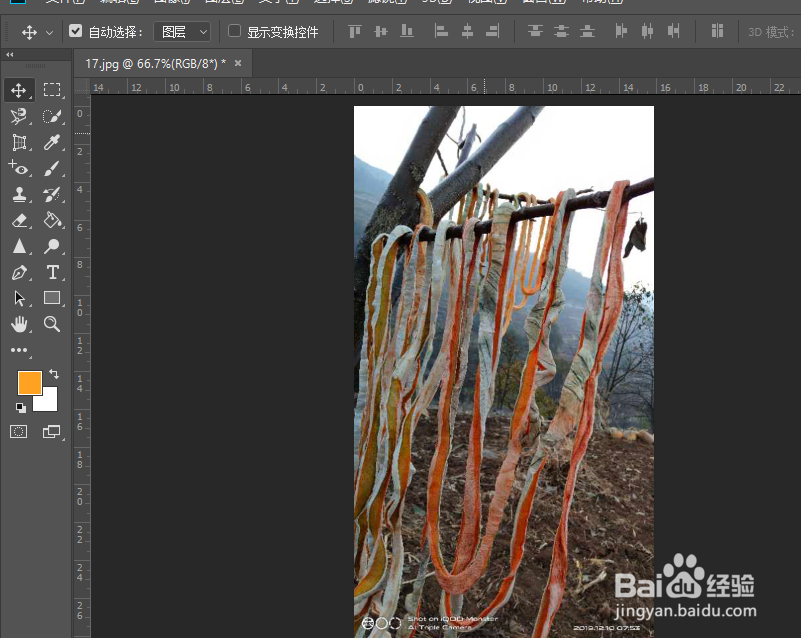Select the Red Eye healing tool
Image resolution: width=801 pixels, height=638 pixels.
tap(19, 168)
